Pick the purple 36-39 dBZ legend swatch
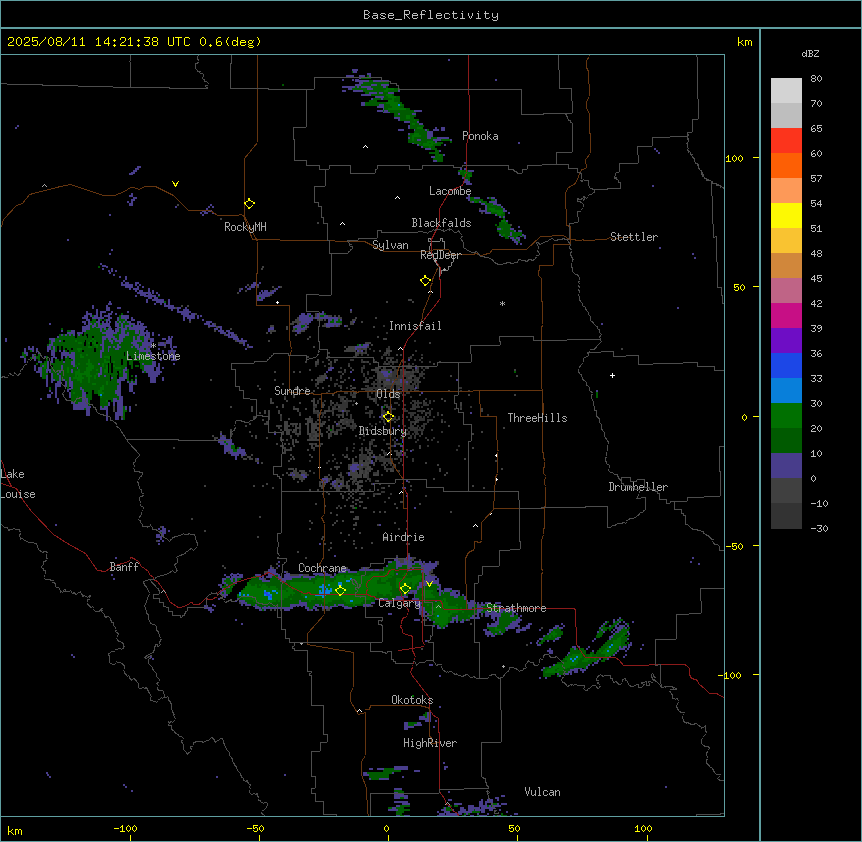Viewport: 862px width, 842px height. click(x=786, y=341)
